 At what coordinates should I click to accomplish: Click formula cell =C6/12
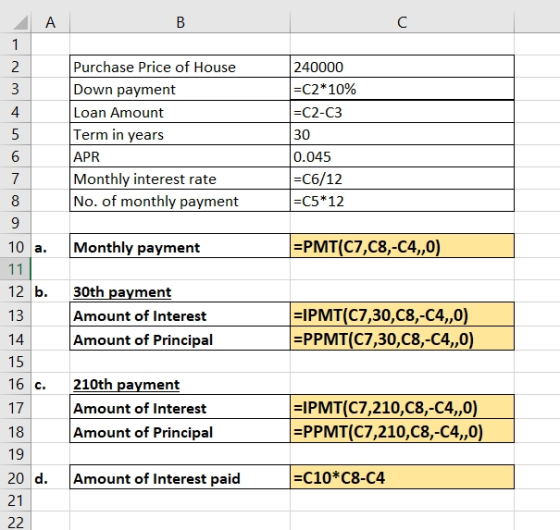(402, 179)
